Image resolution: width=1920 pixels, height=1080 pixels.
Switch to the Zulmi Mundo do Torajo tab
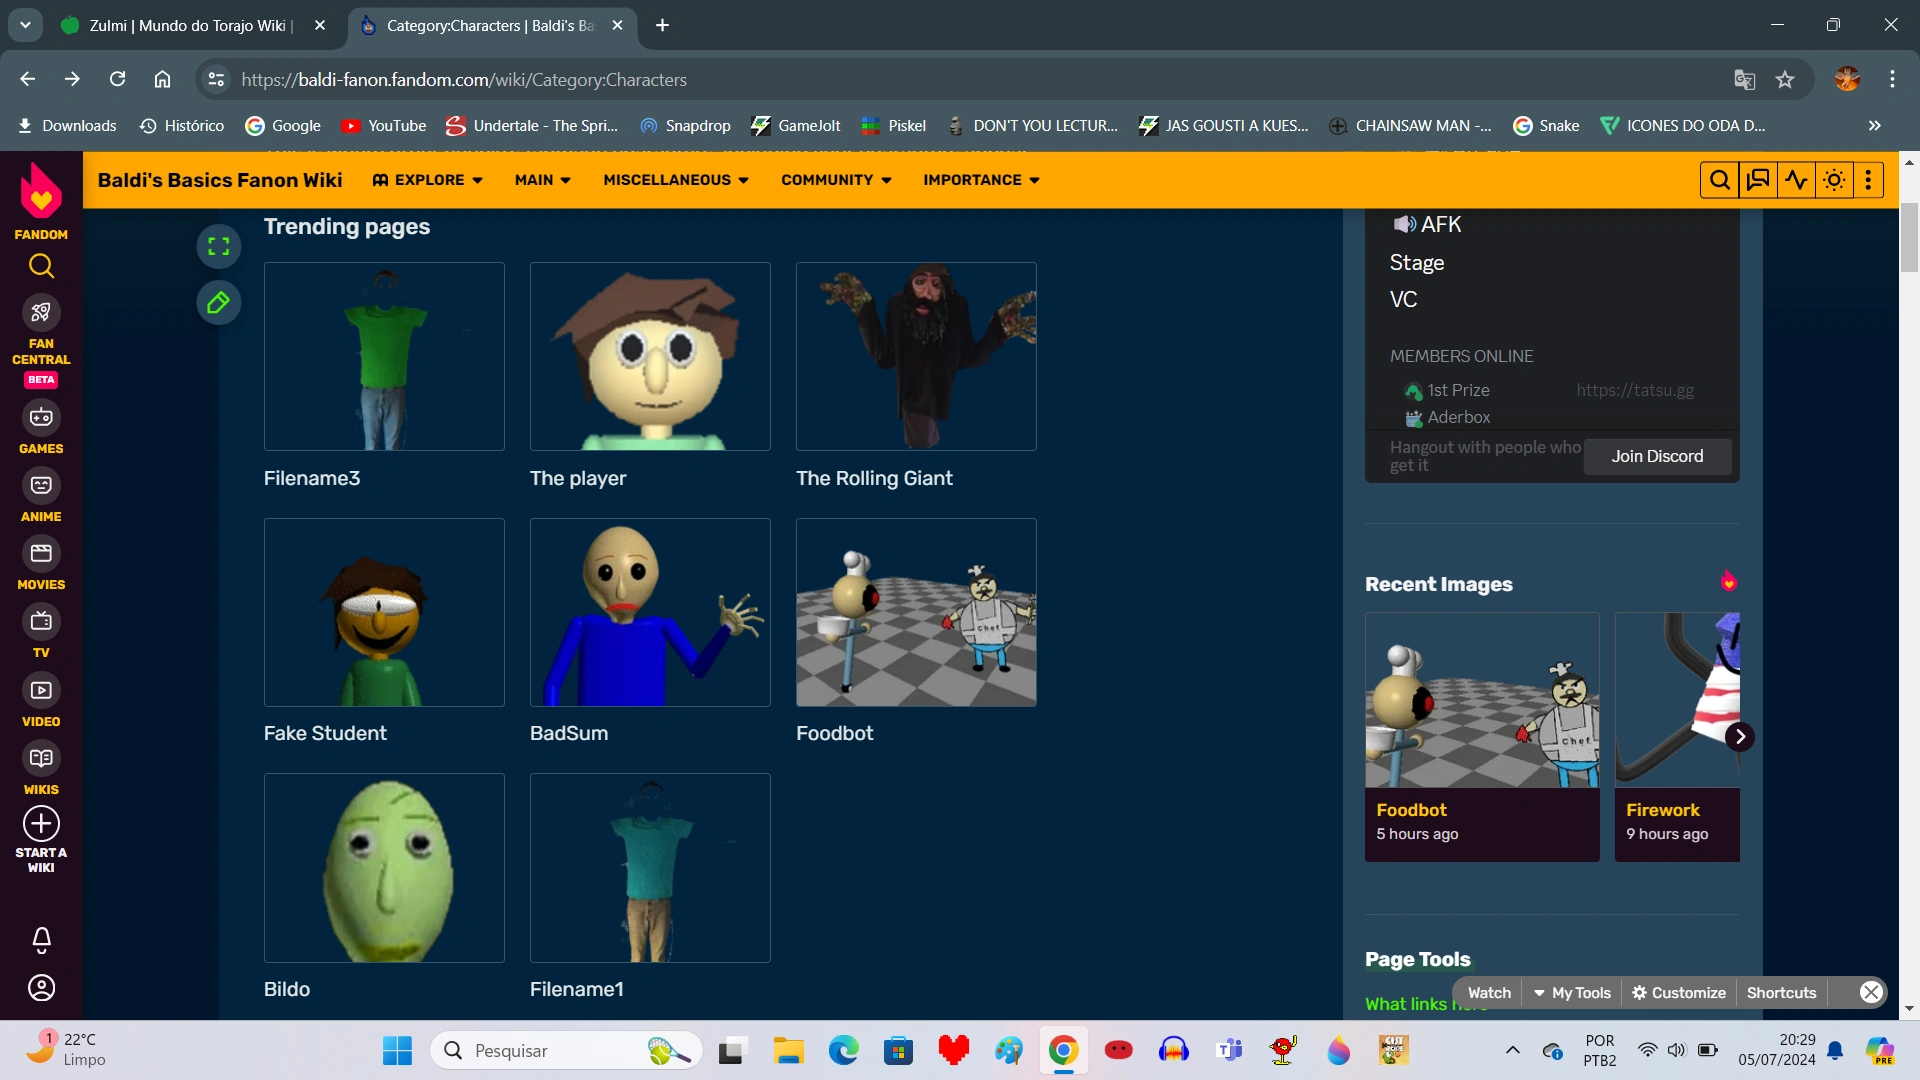[190, 26]
